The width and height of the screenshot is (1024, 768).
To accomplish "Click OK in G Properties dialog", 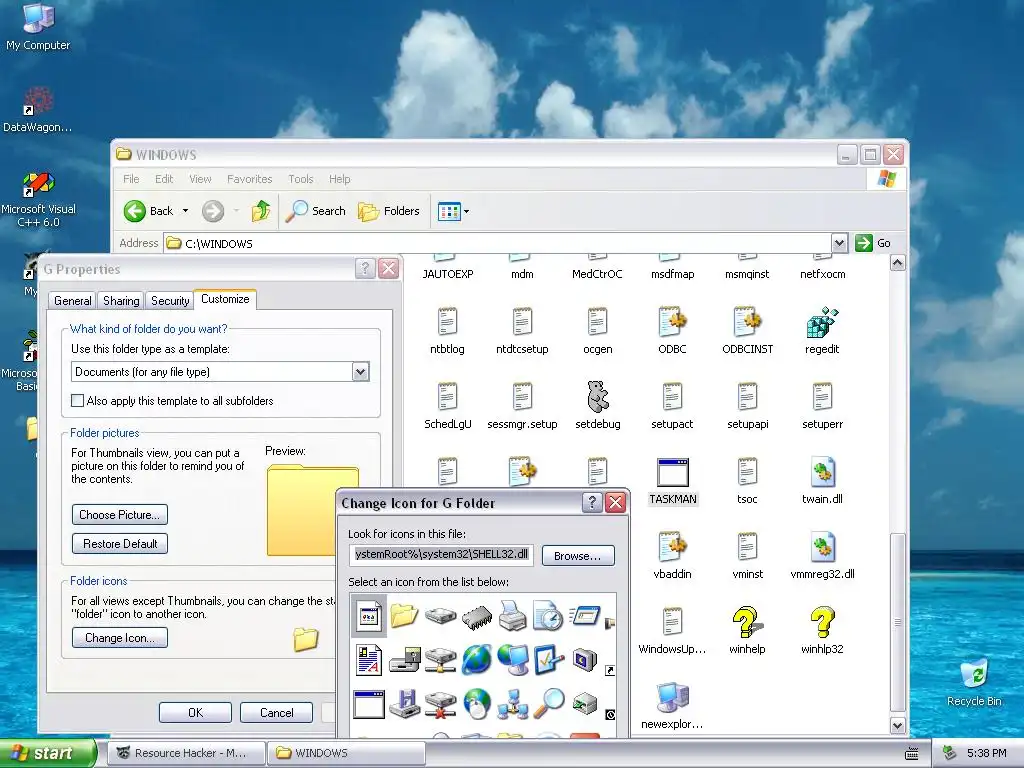I will tap(195, 712).
